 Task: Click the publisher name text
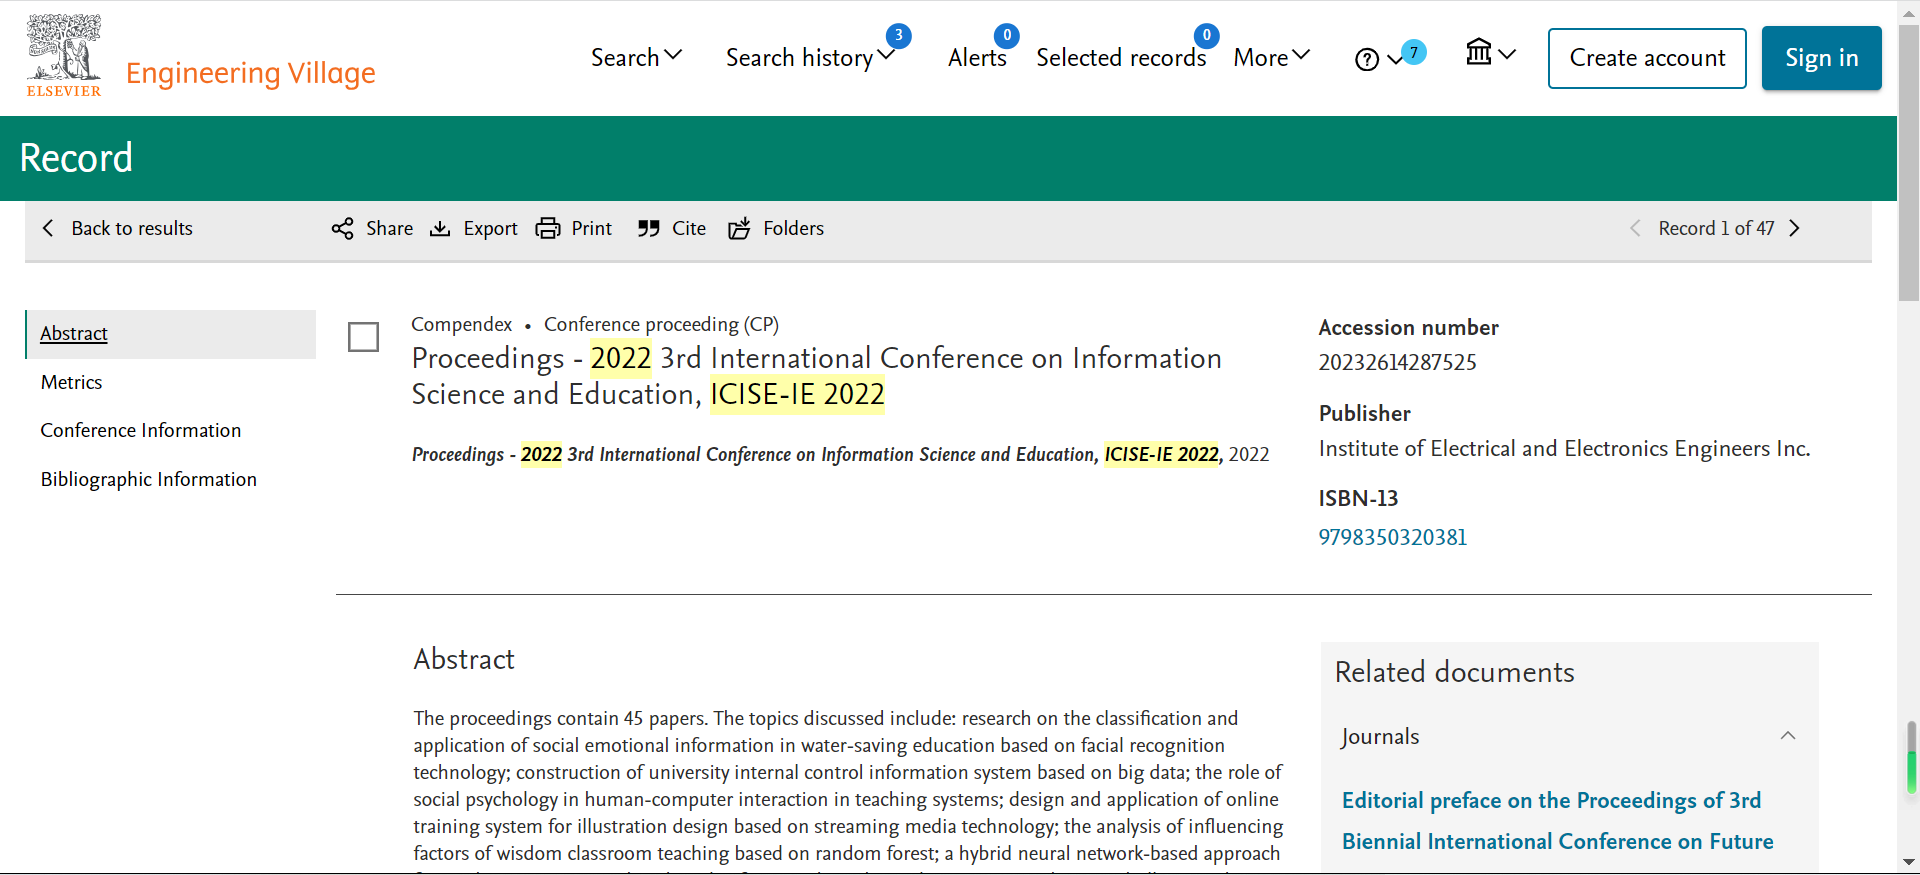point(1564,449)
